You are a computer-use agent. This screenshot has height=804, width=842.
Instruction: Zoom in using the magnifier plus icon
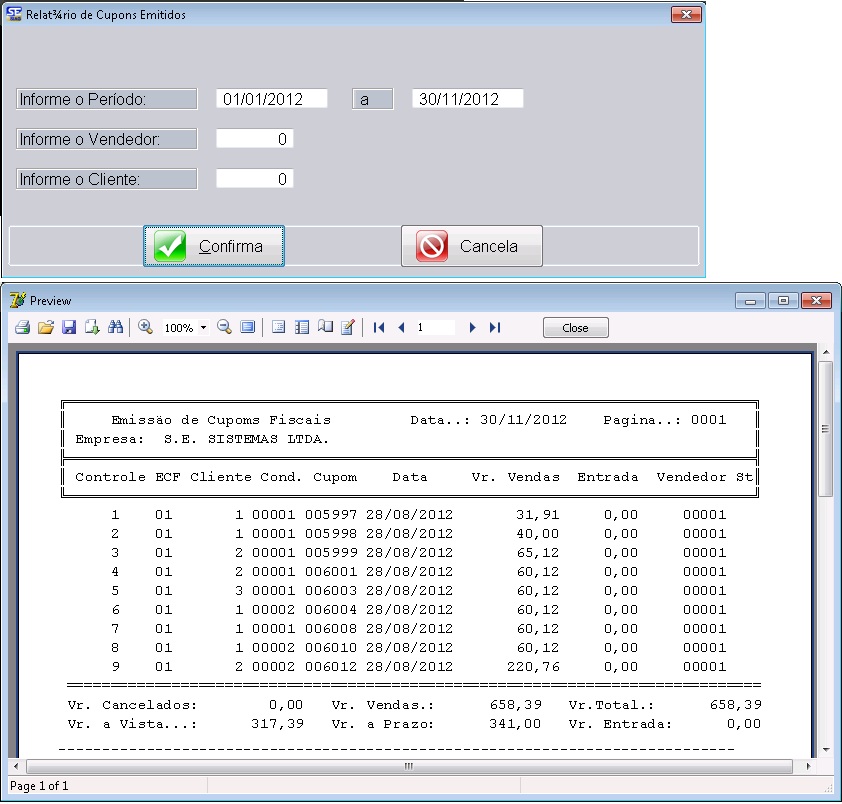pyautogui.click(x=145, y=327)
